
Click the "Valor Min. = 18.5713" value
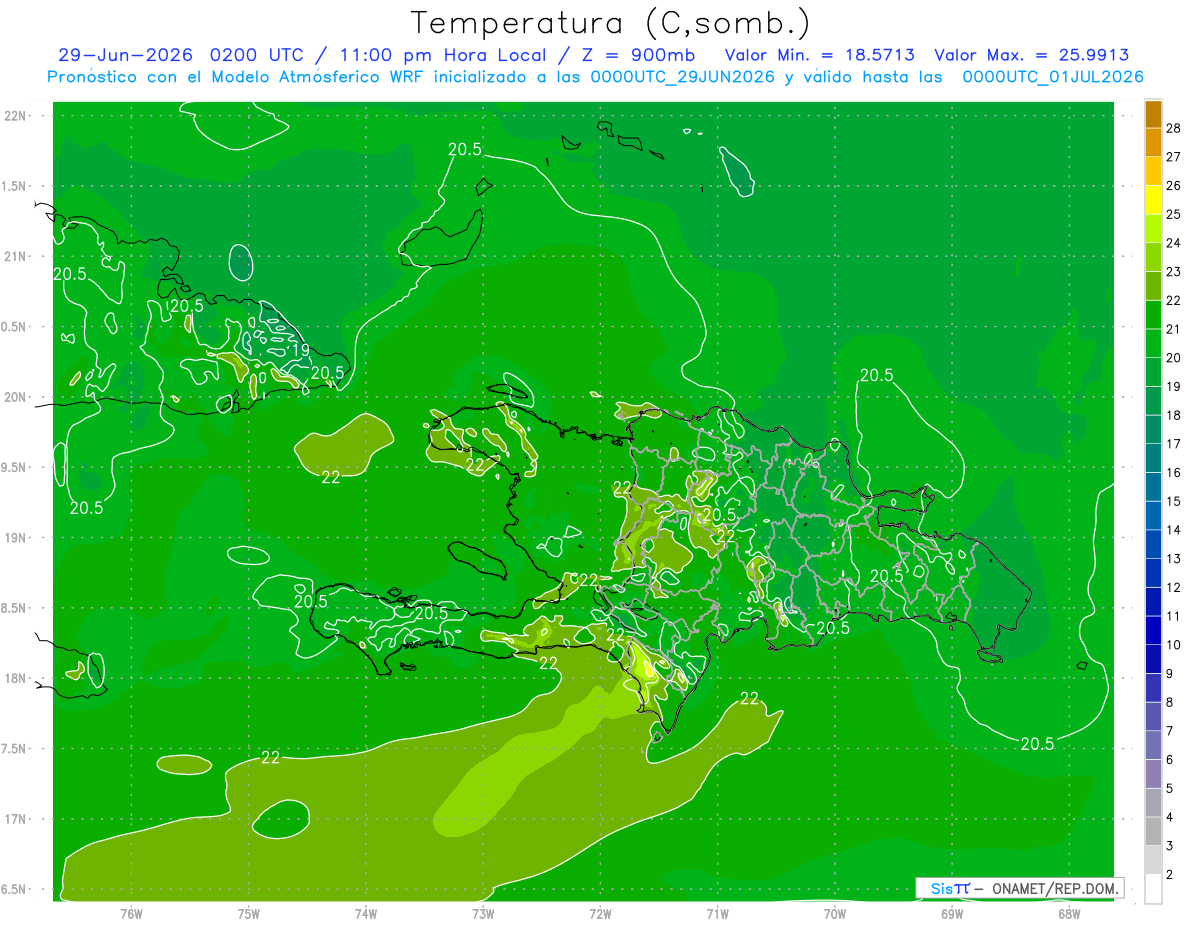coord(819,55)
